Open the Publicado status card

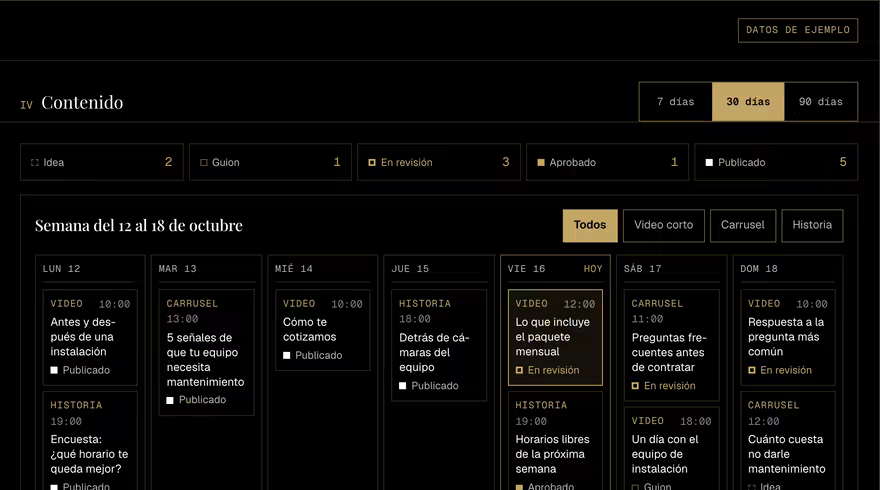tap(776, 162)
